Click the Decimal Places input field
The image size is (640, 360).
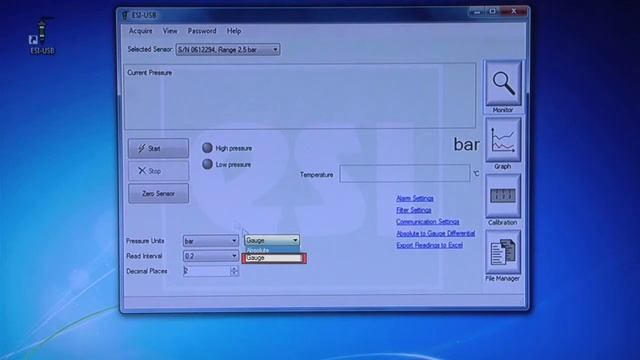coord(207,271)
